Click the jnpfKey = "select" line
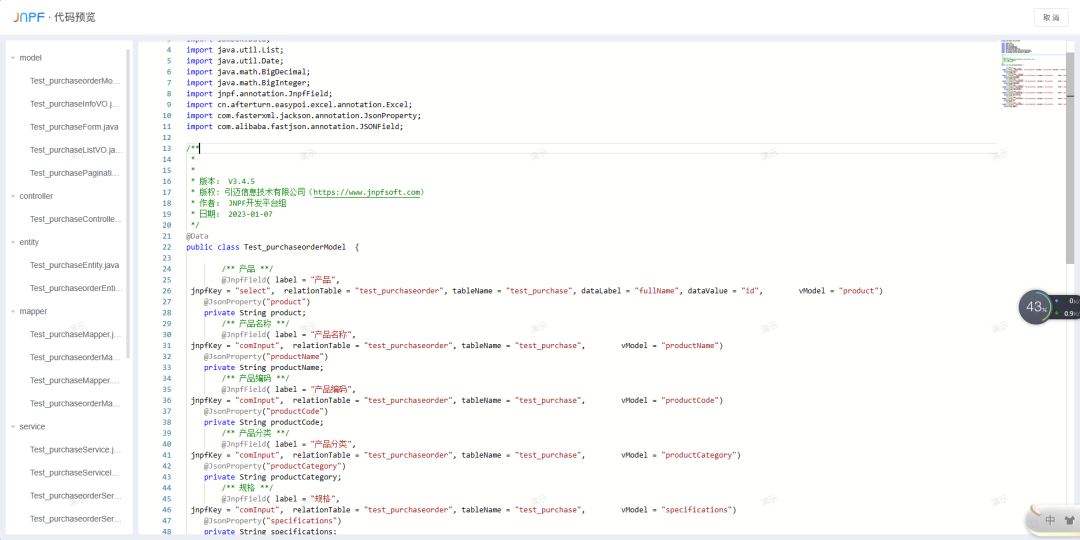Screen dimensions: 1080x540 point(537,291)
